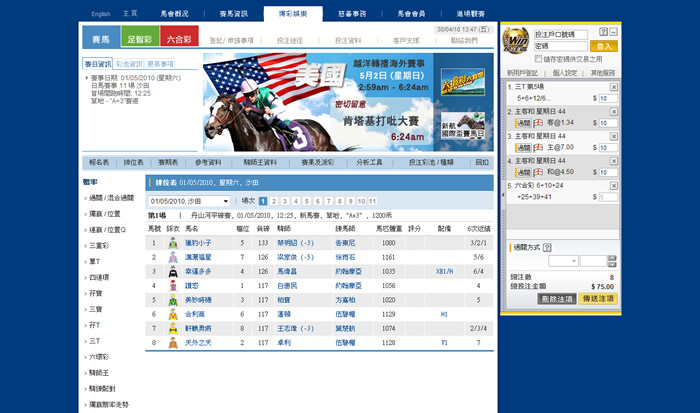Click jockey silk icon for horse 3
700x413 pixels.
pos(171,270)
